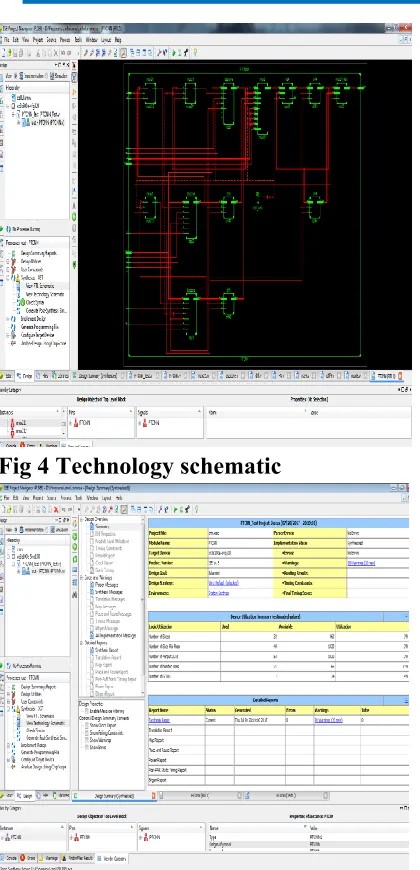
Task: Select Implement Design in the Technology schematic window Processes pane
Action: [x=33, y=318]
